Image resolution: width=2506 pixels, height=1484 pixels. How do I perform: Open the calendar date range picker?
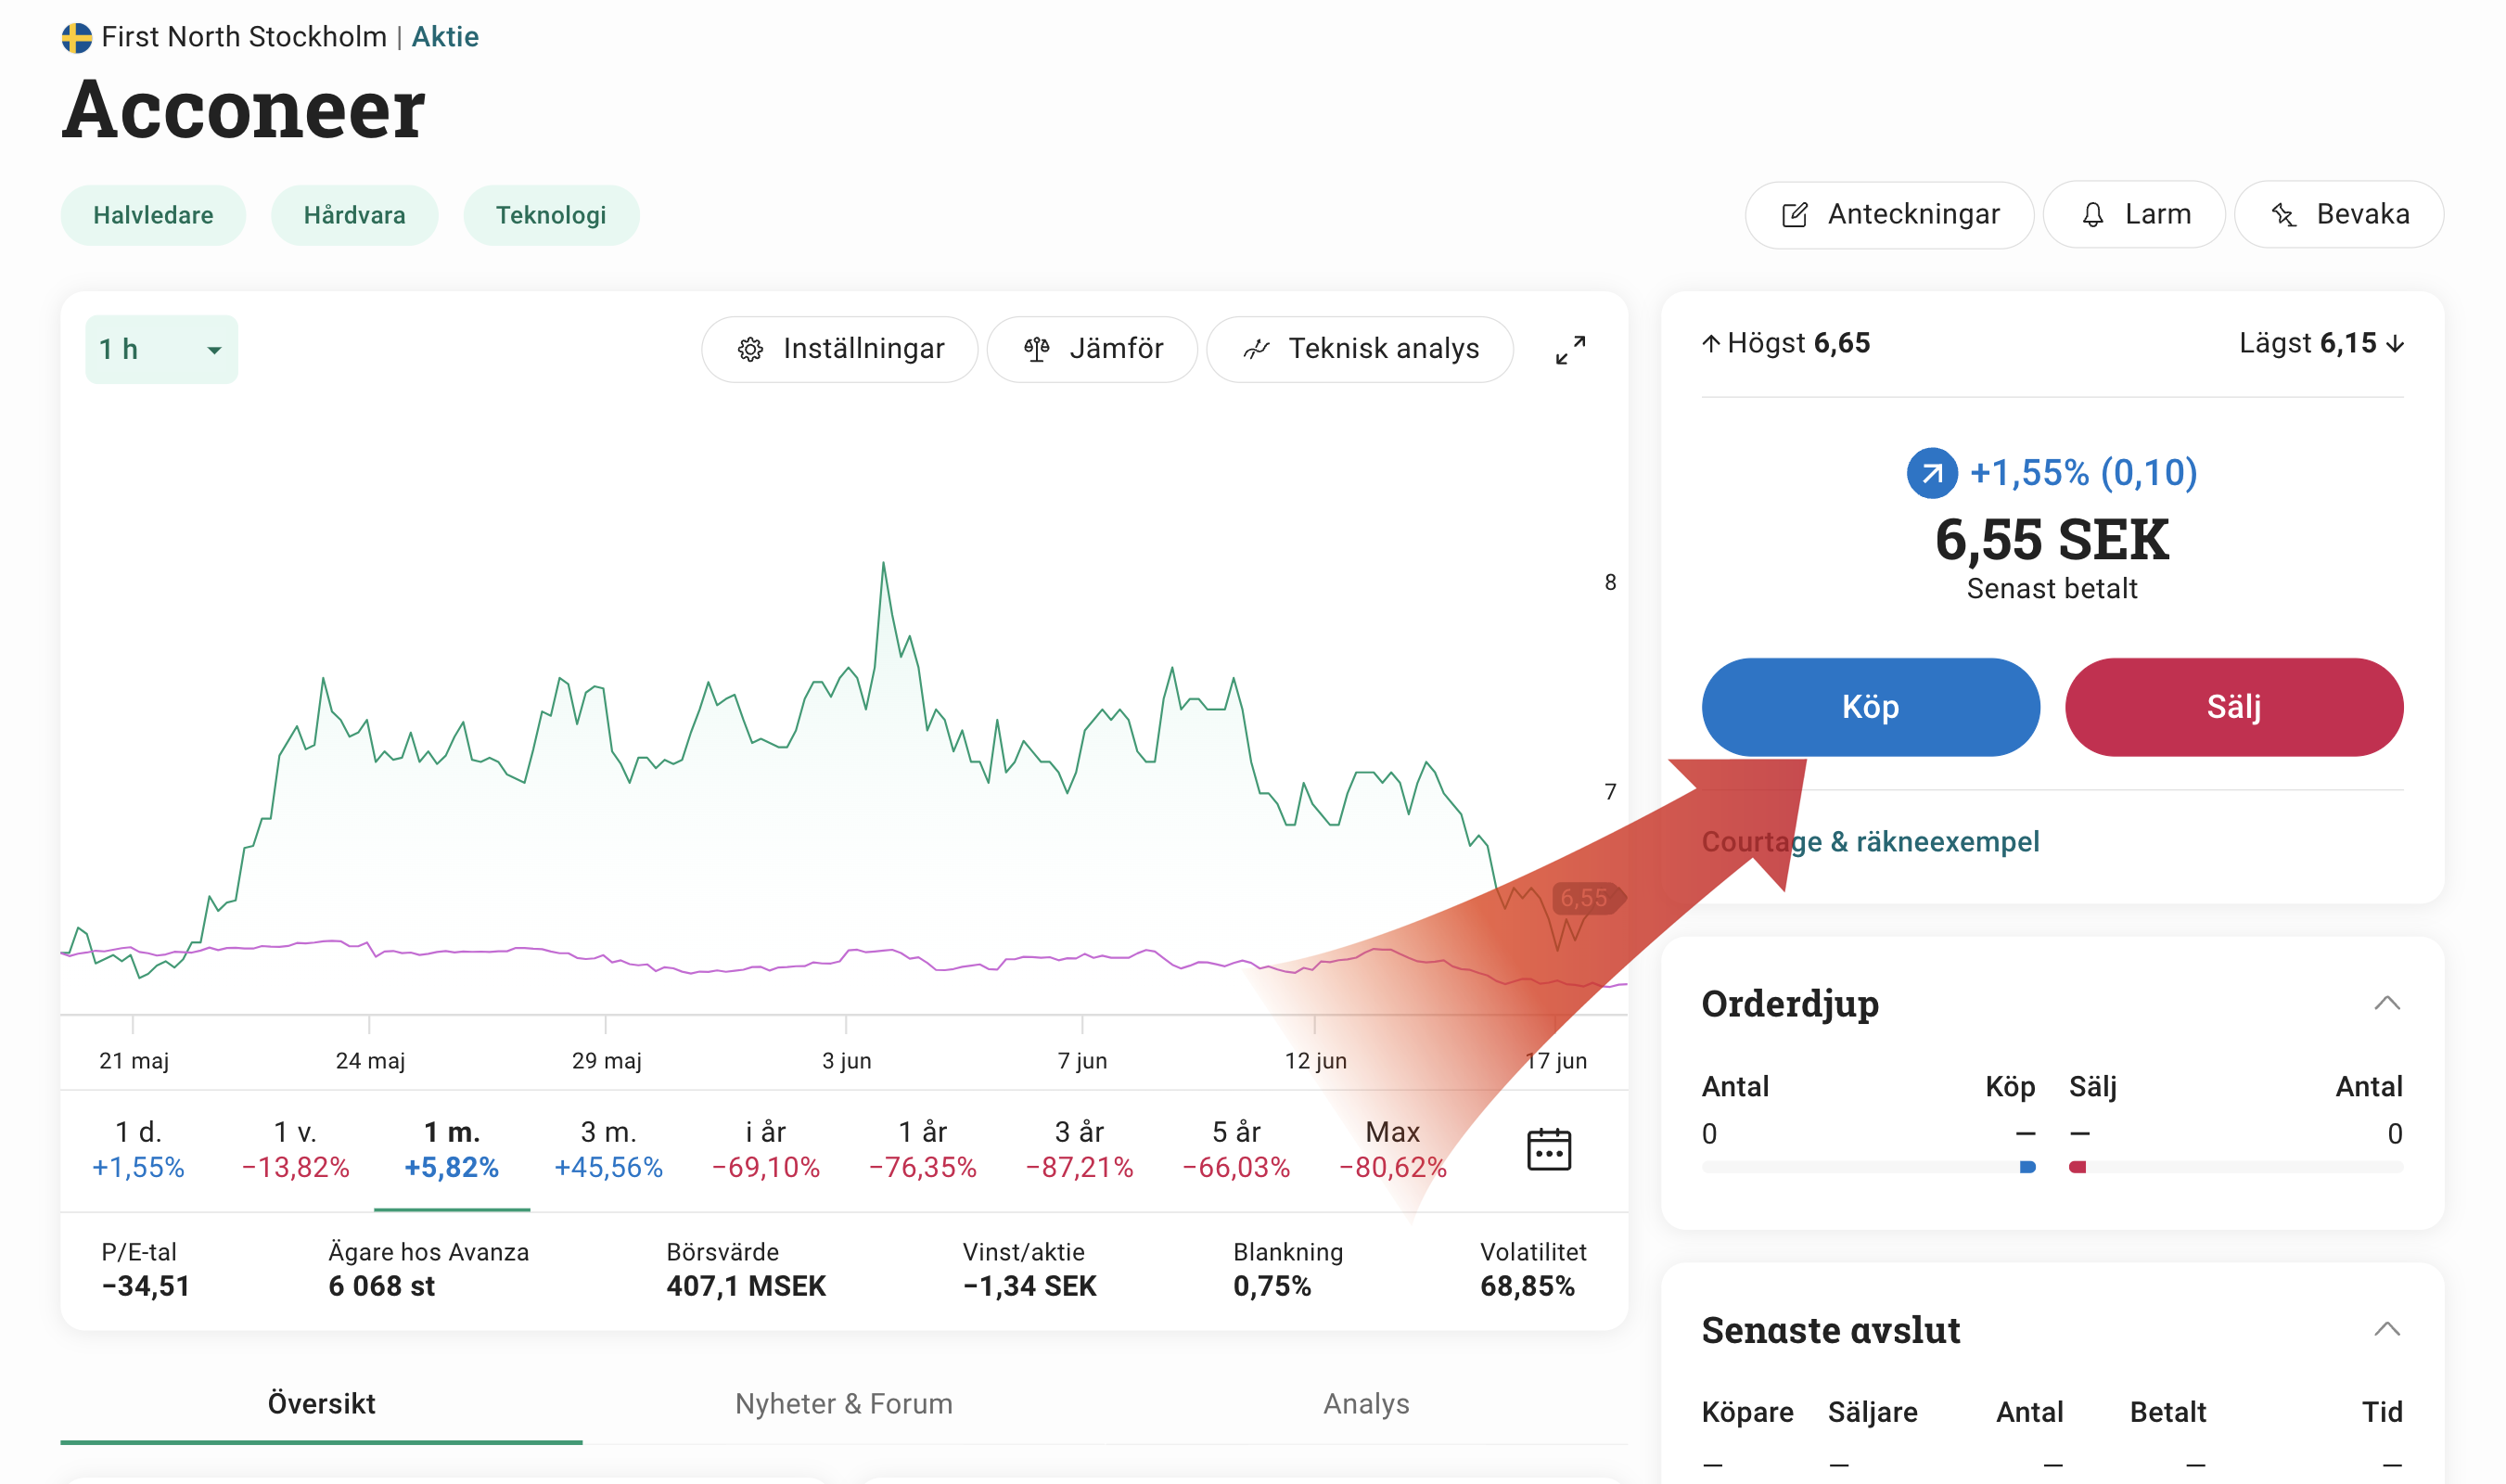point(1548,1149)
